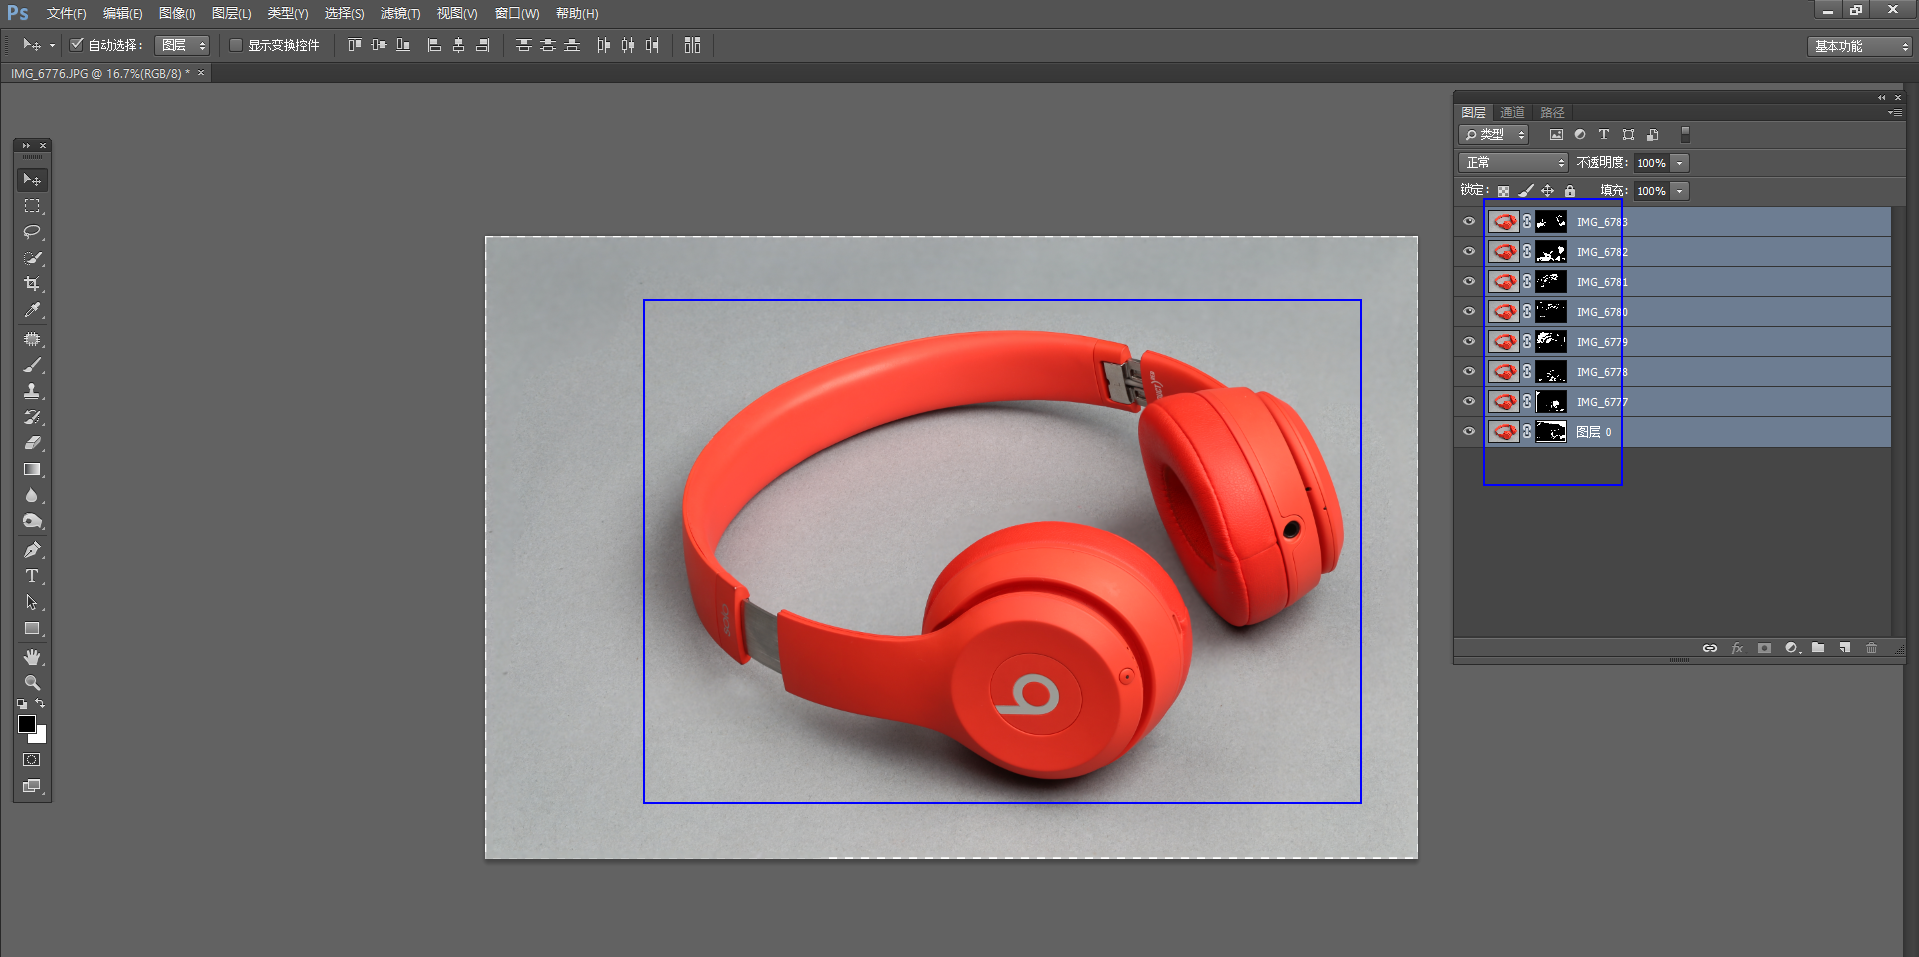Switch to the Paths tab
Viewport: 1919px width, 957px height.
pos(1552,113)
